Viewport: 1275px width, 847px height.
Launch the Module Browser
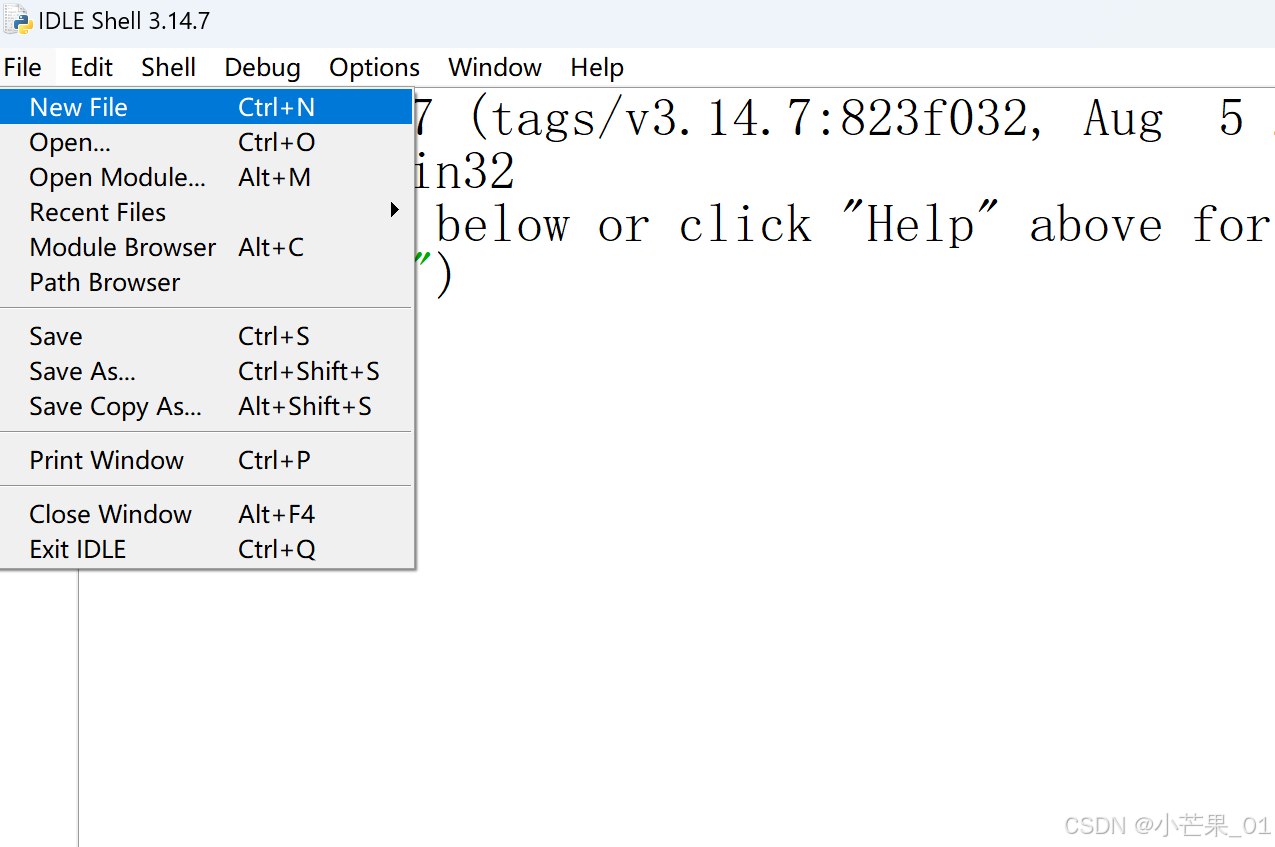tap(206, 247)
